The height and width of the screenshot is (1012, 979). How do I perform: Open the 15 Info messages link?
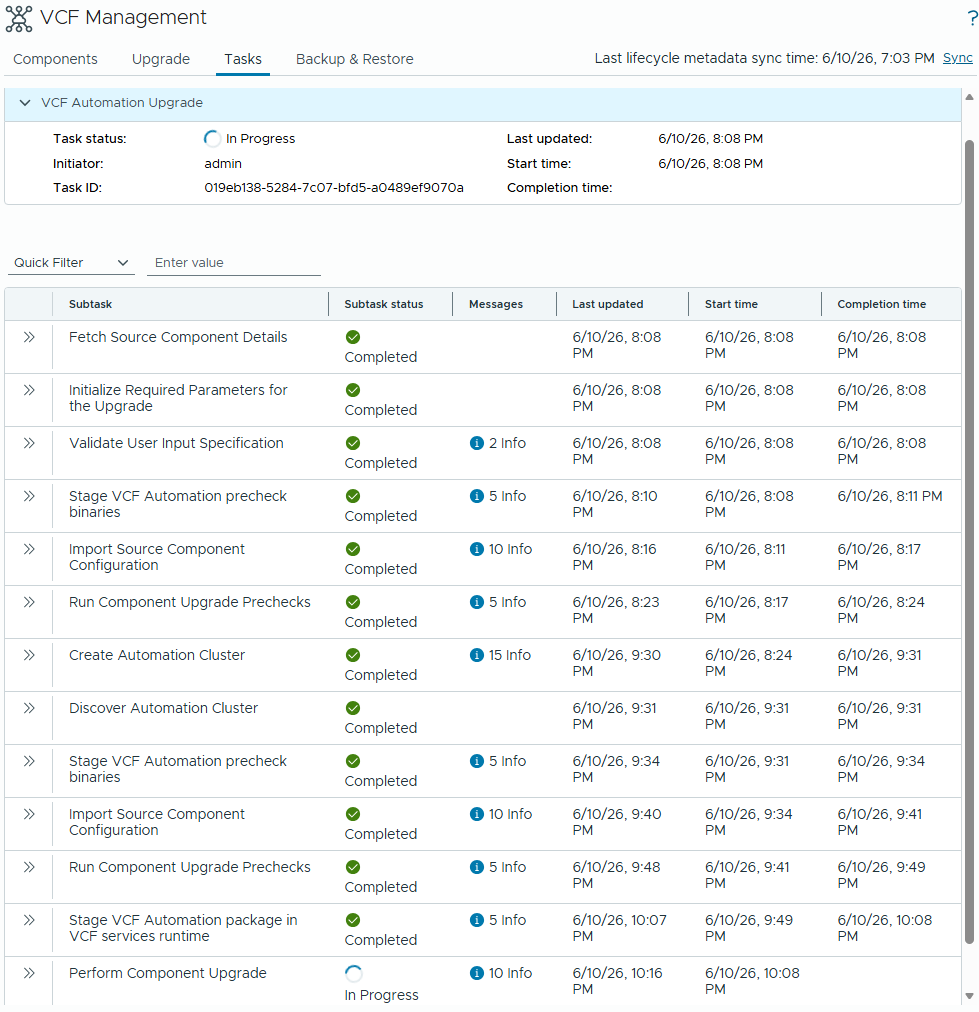tap(510, 655)
